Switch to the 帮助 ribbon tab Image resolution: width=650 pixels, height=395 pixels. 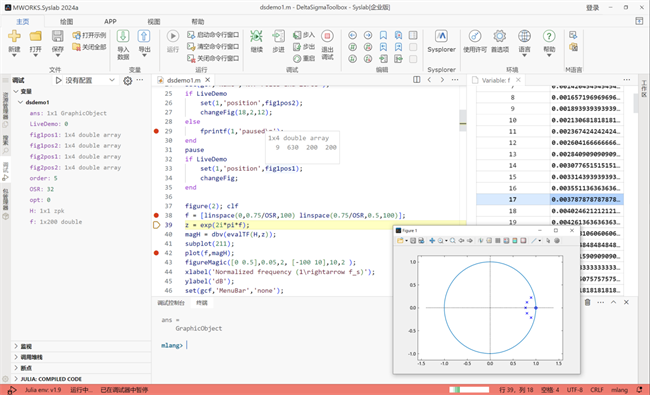coord(198,22)
